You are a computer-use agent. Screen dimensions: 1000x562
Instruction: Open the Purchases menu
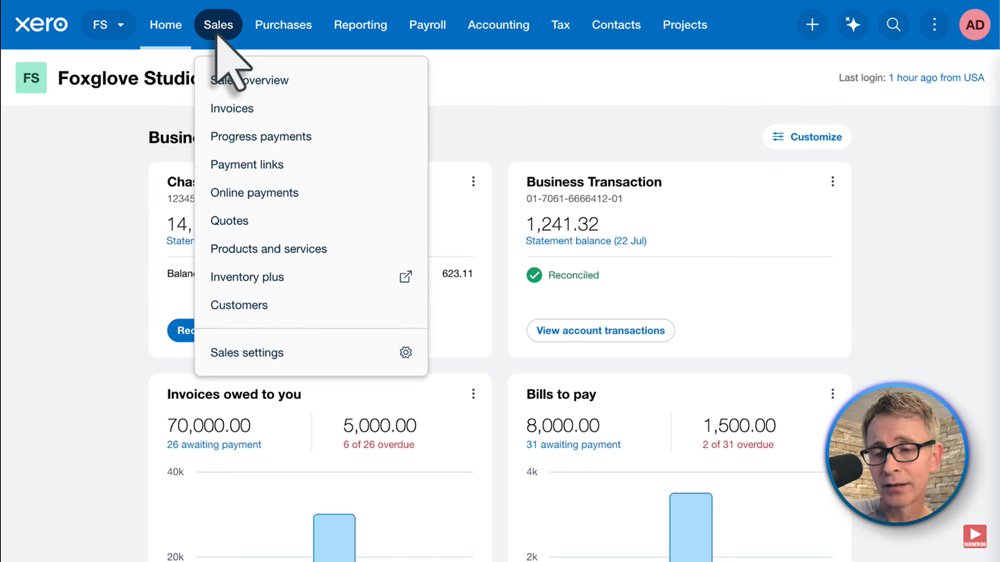click(x=283, y=25)
